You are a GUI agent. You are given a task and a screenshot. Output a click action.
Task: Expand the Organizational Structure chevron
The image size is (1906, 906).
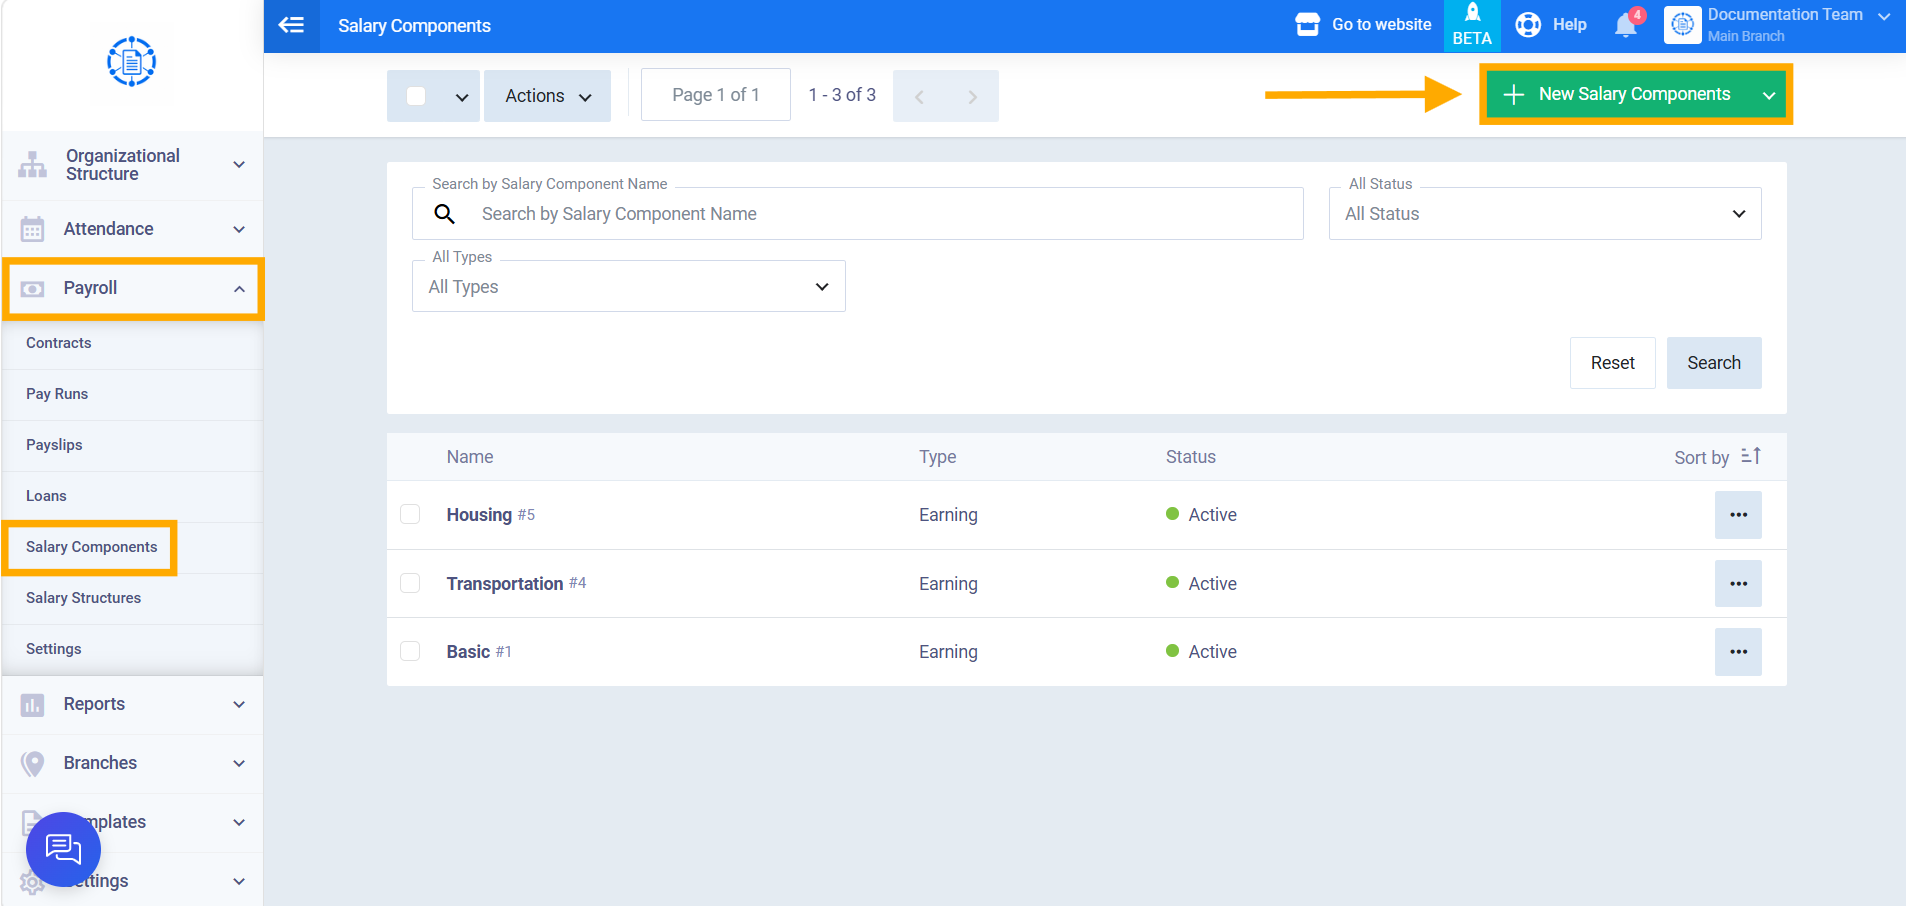[x=239, y=164]
